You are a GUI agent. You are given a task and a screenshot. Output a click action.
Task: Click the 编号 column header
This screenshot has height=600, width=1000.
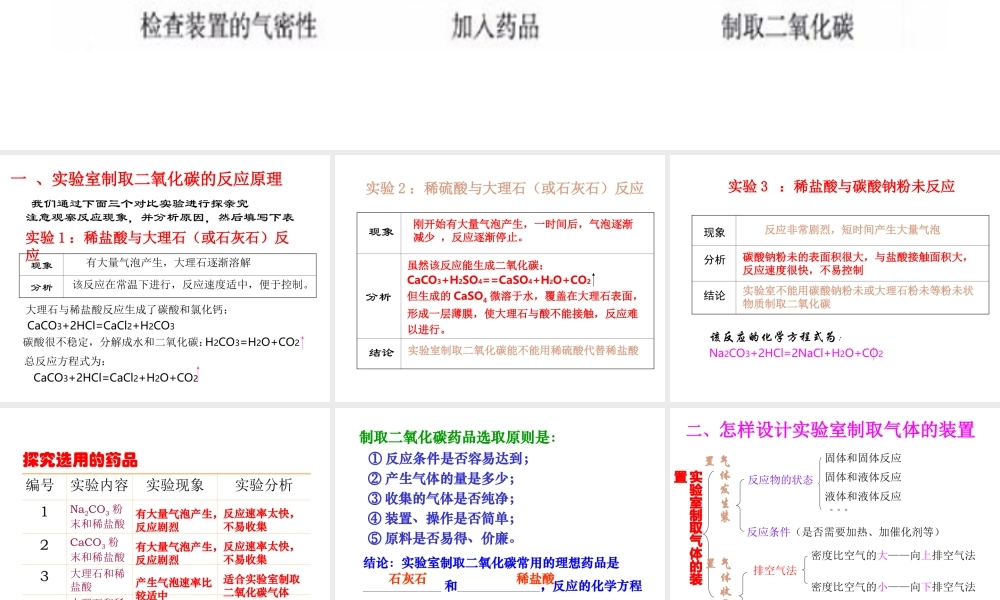point(40,485)
